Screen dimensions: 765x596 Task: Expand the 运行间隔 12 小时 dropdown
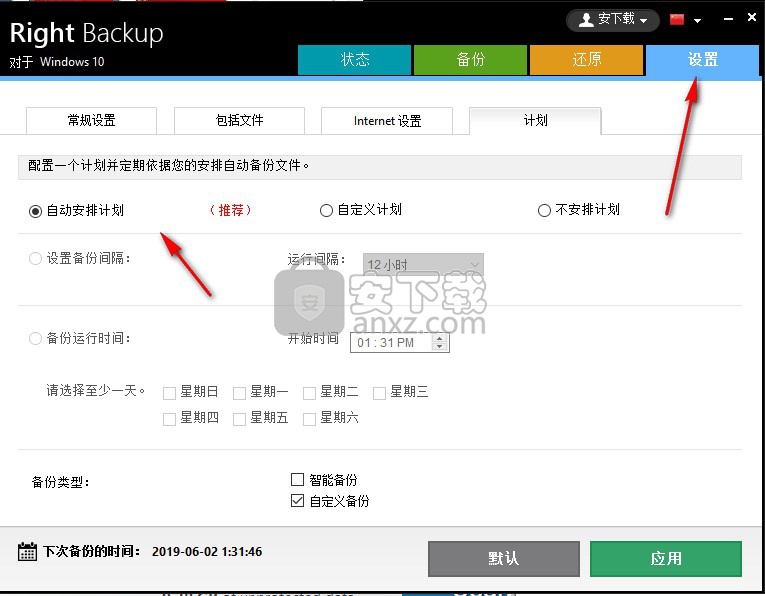coord(423,265)
